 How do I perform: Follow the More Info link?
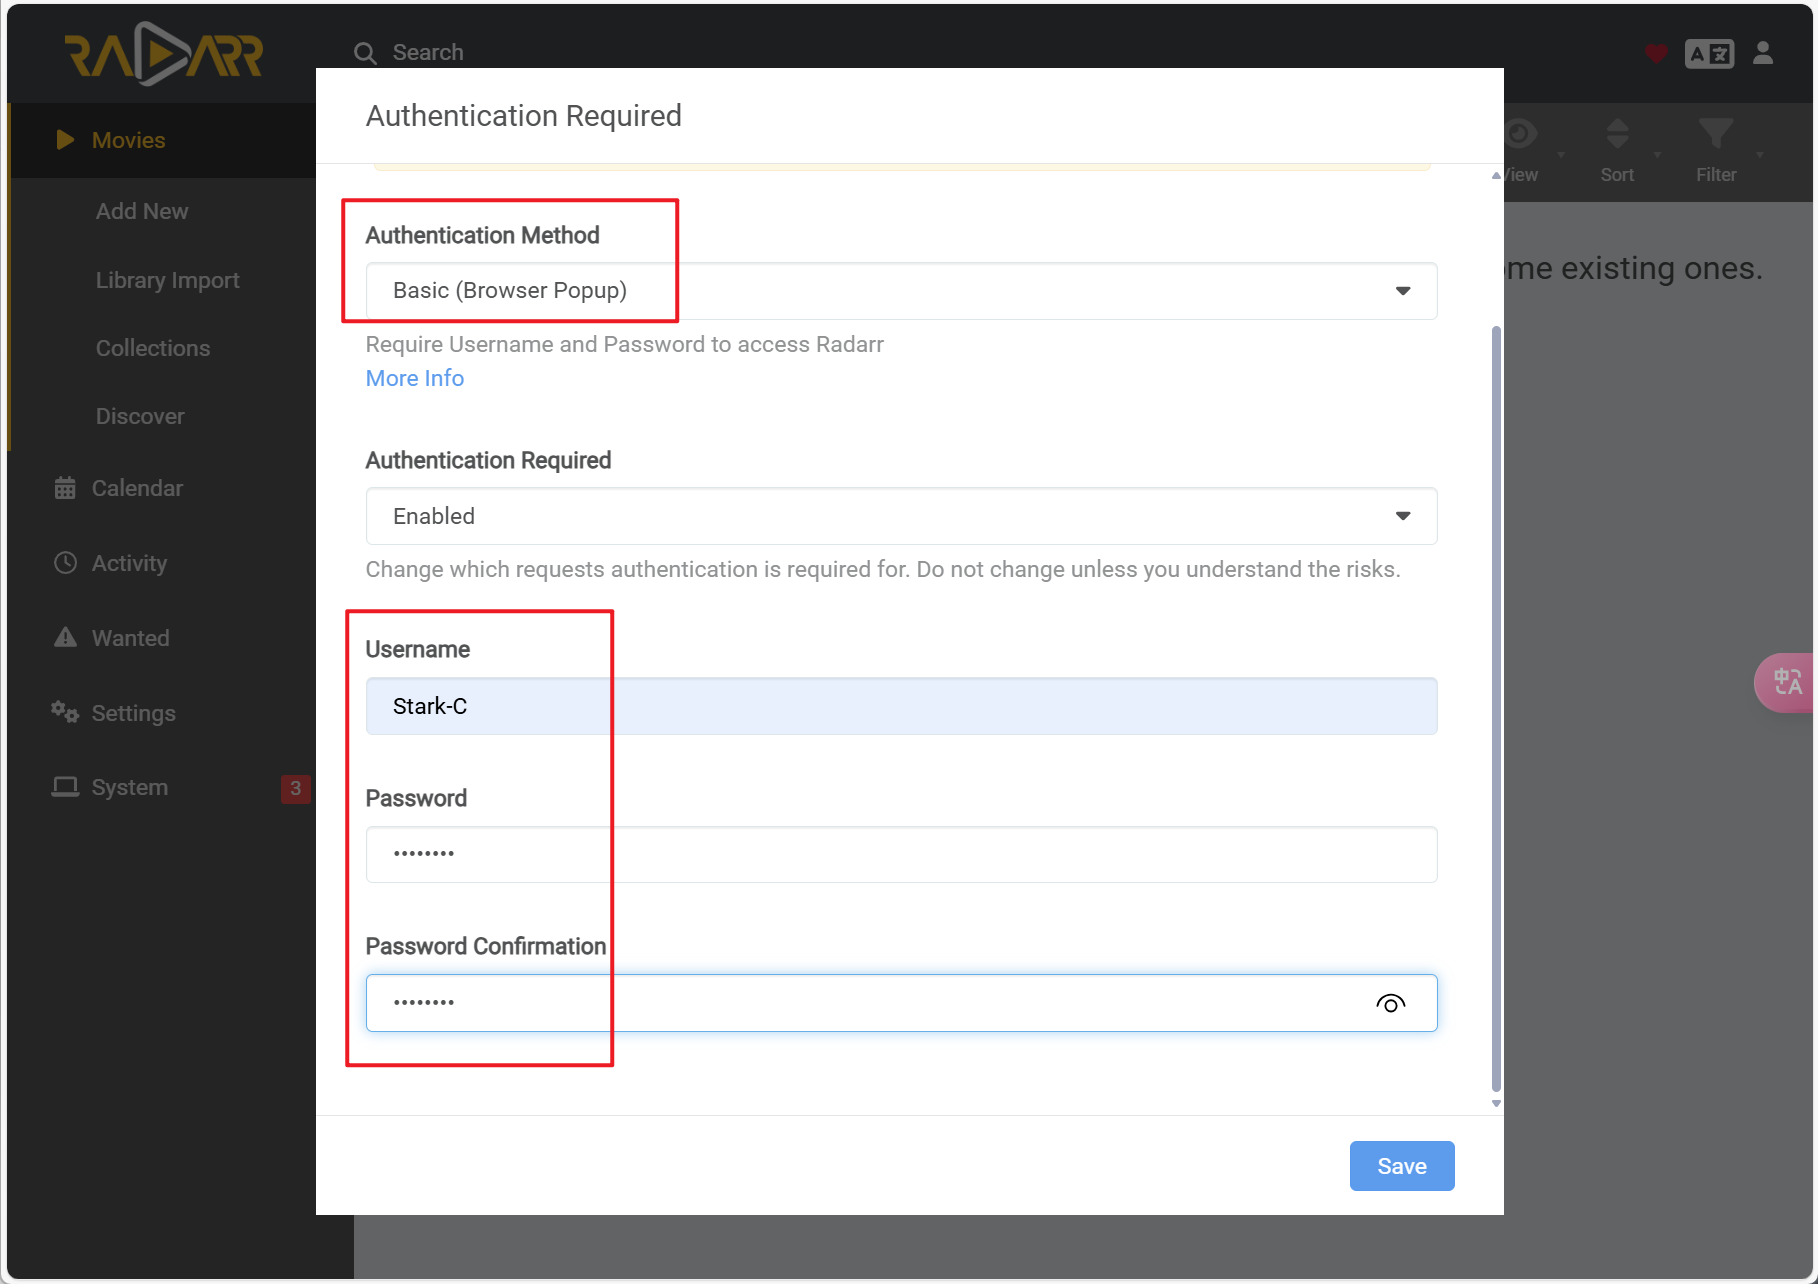[415, 378]
